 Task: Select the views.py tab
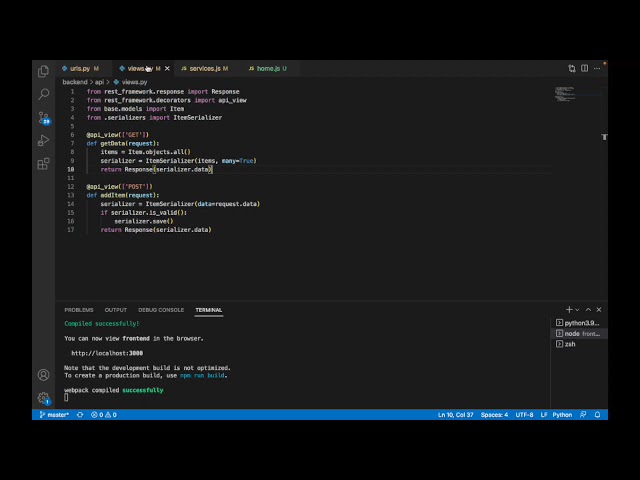coord(140,69)
